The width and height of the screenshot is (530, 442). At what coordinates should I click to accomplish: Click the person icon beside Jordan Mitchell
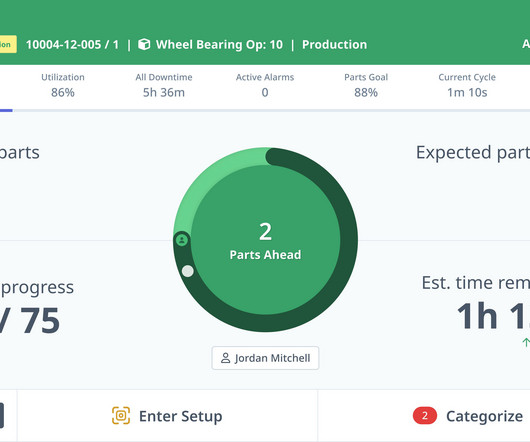coord(225,358)
